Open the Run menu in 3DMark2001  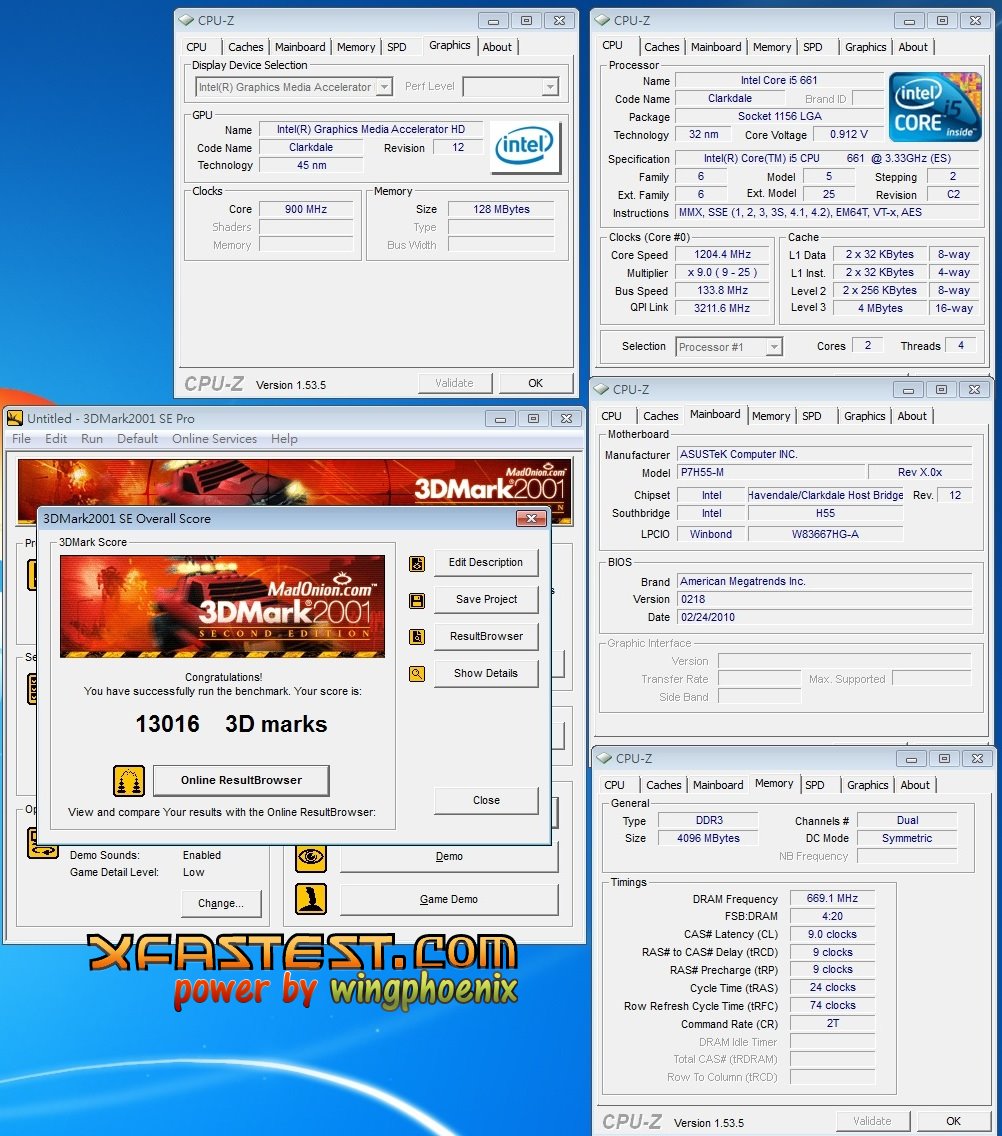92,438
